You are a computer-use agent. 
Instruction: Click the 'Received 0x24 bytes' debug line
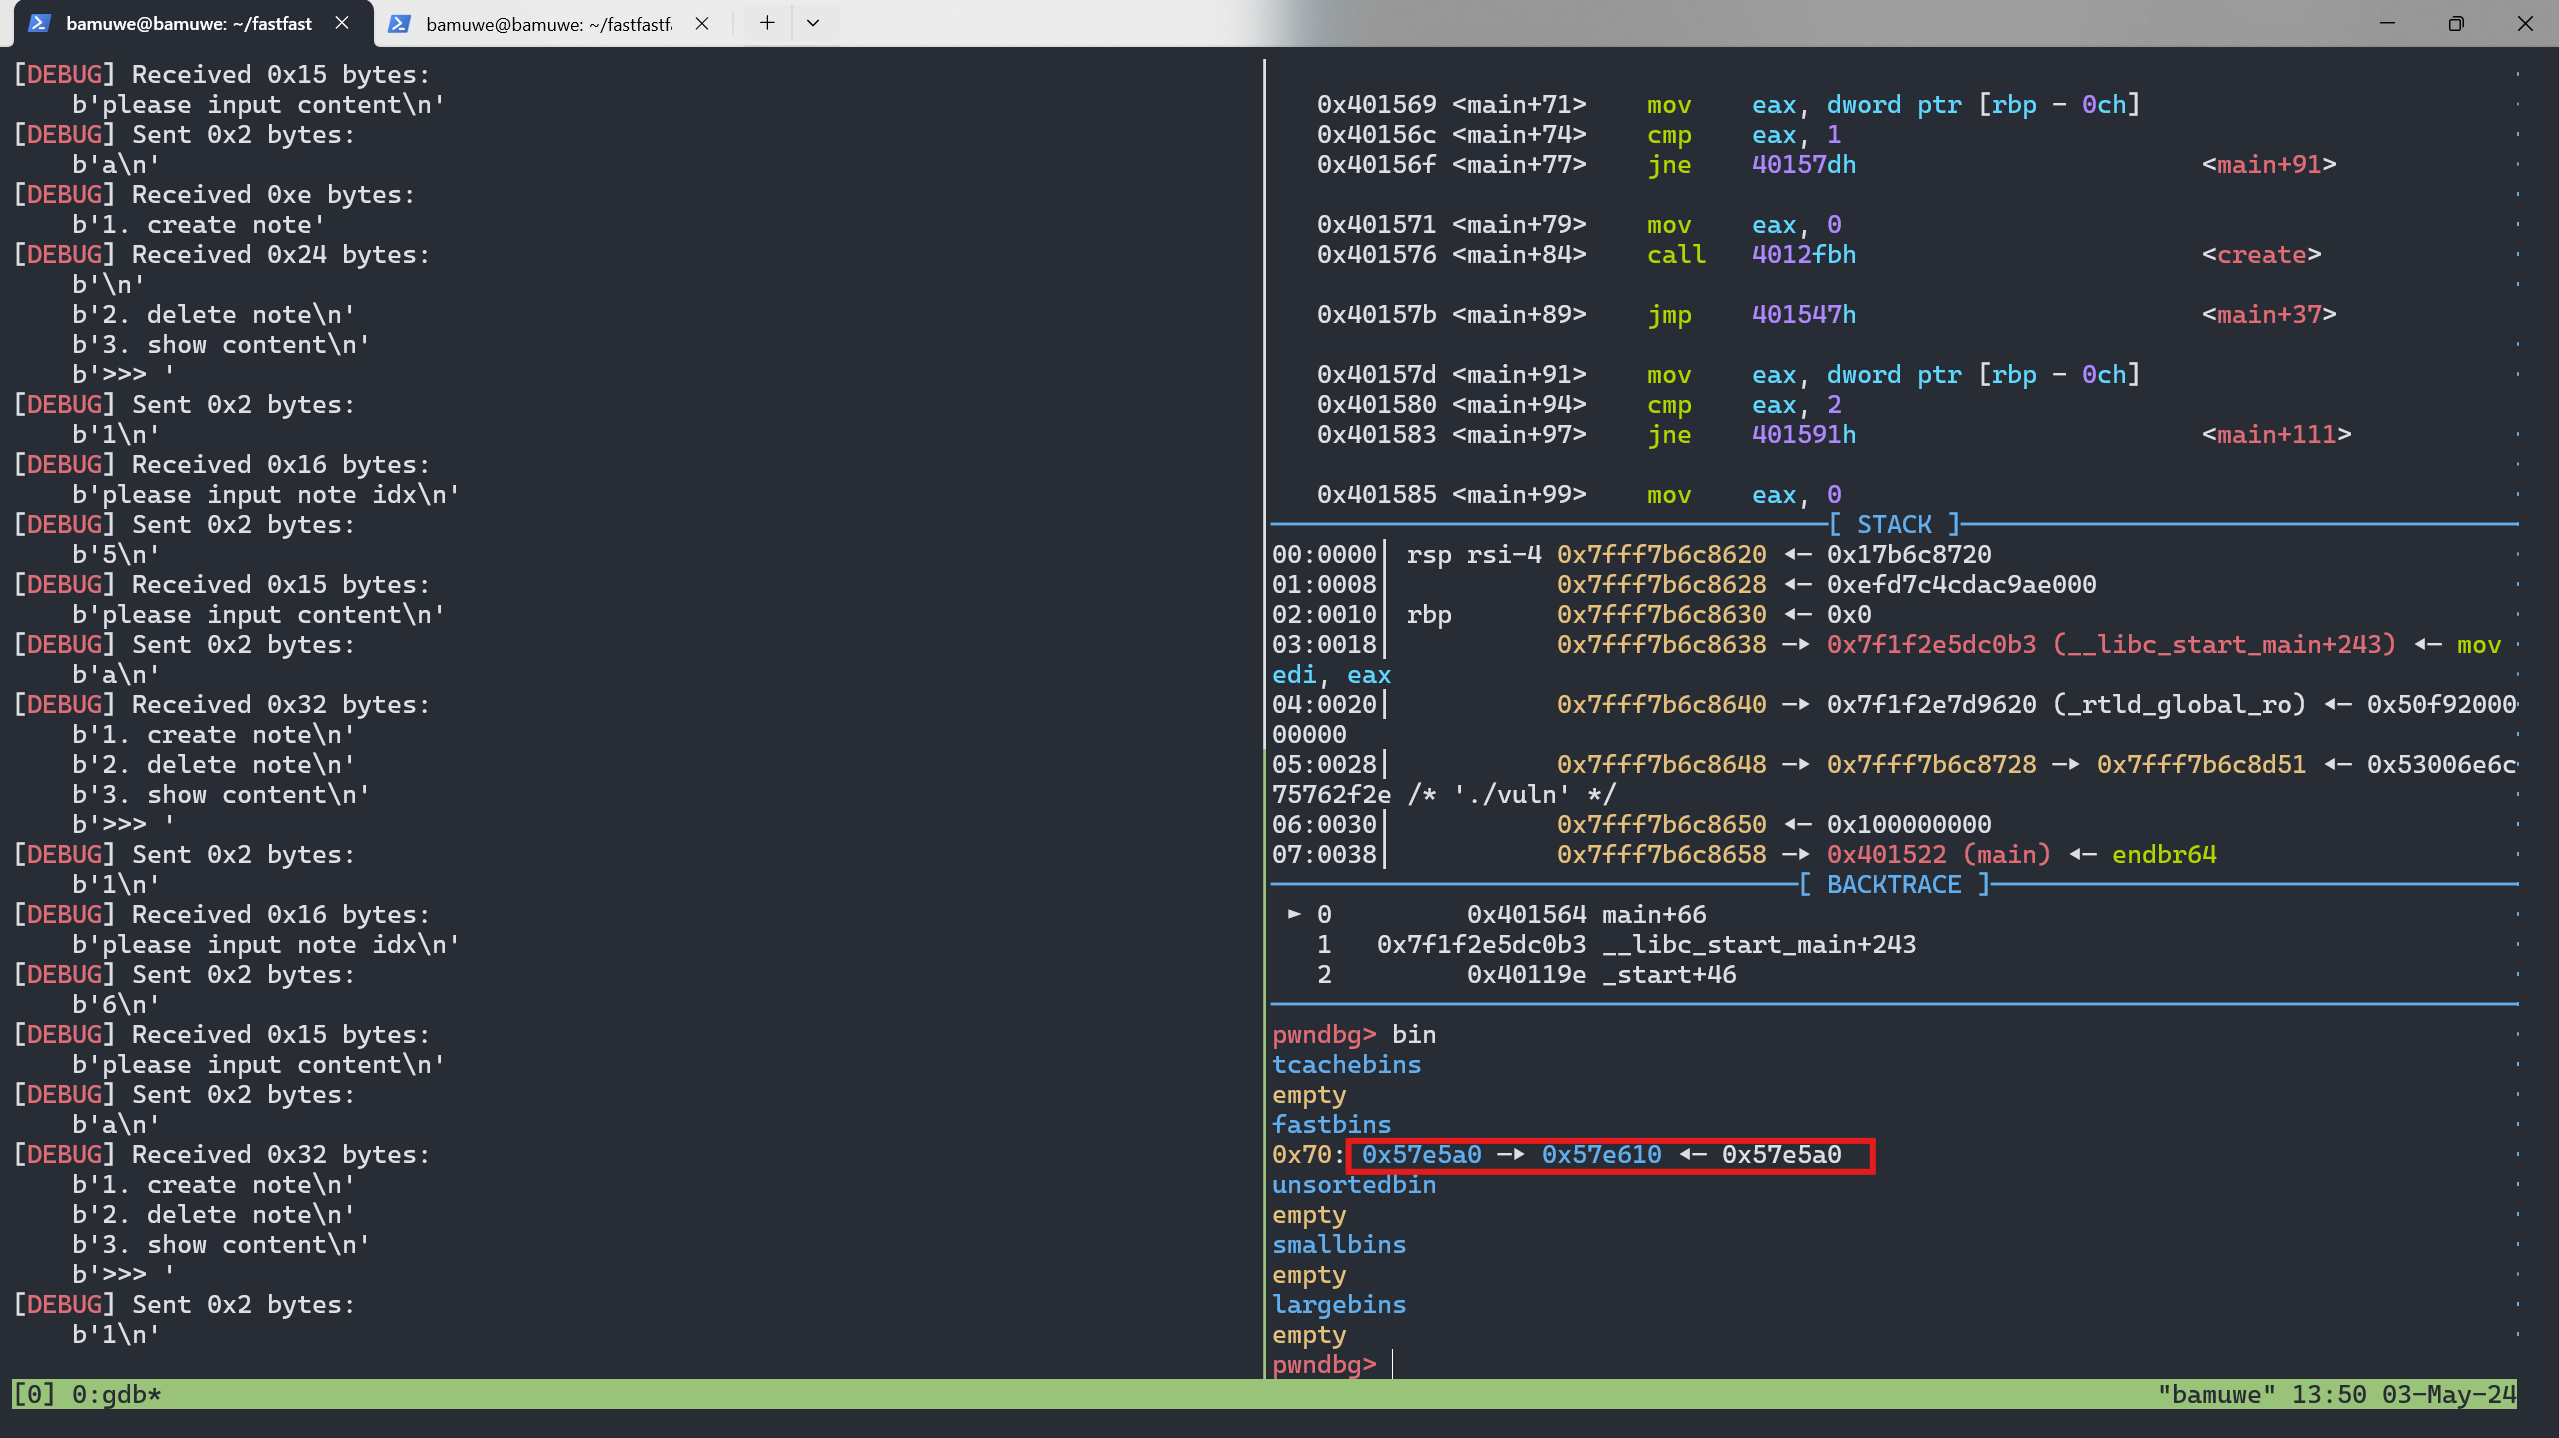(222, 254)
